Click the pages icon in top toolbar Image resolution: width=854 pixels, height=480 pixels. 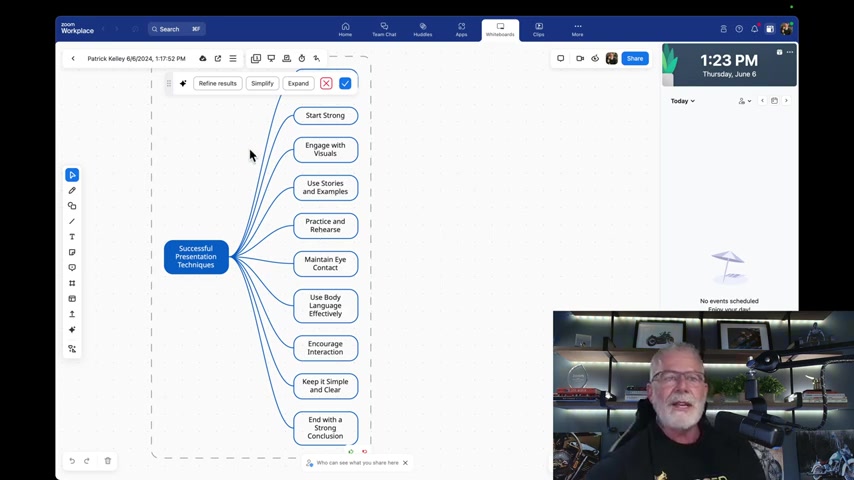click(x=255, y=58)
